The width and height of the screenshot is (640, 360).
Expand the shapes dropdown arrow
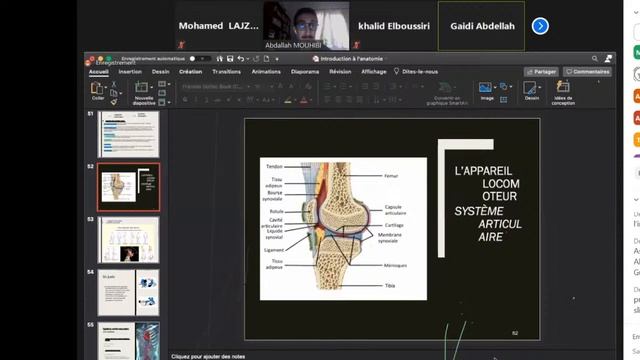(511, 87)
